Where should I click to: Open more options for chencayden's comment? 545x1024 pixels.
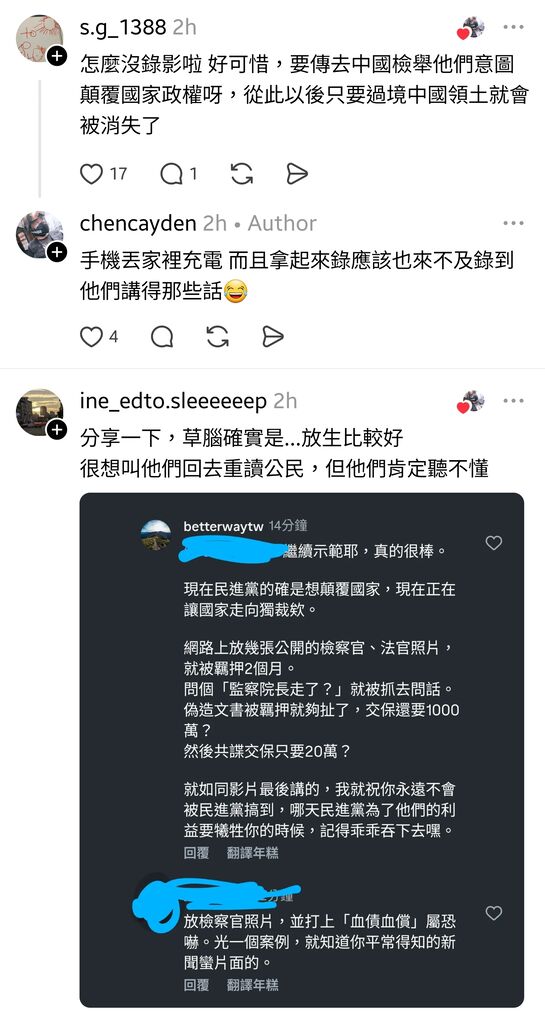[513, 223]
